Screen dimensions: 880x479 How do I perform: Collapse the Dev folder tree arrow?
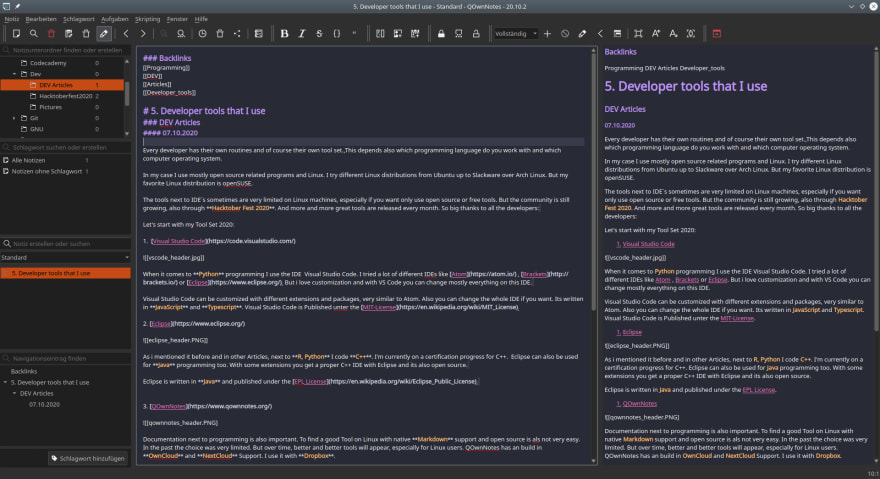click(15, 74)
